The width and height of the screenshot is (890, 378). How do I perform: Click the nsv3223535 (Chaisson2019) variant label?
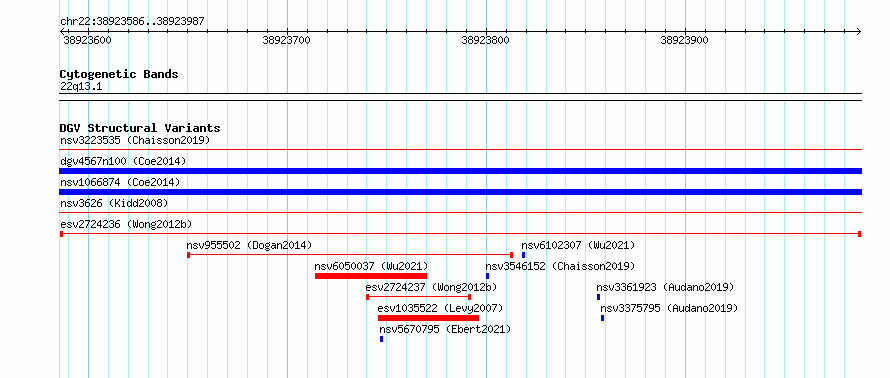[x=135, y=140]
